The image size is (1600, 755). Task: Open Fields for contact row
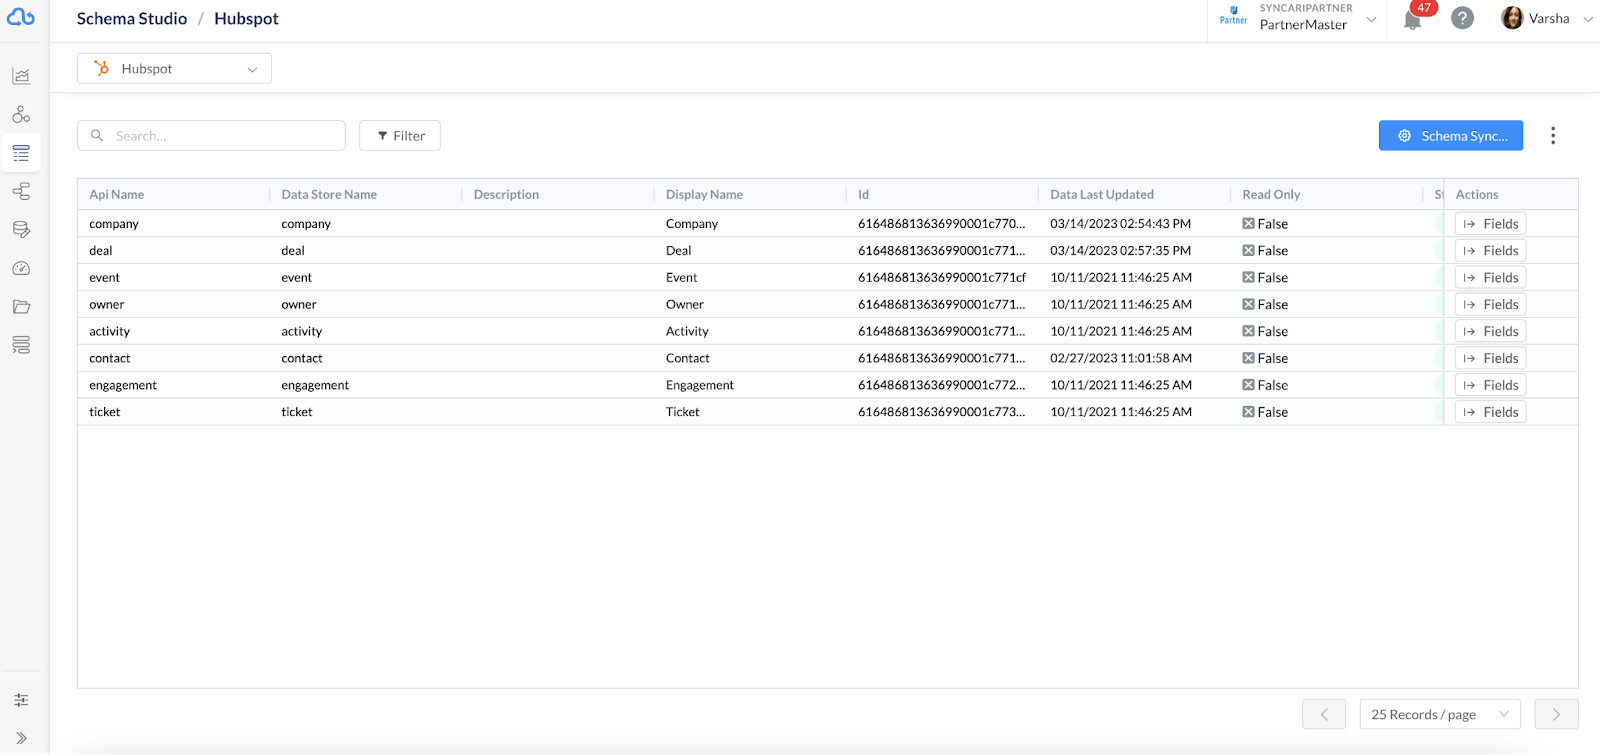(x=1490, y=358)
